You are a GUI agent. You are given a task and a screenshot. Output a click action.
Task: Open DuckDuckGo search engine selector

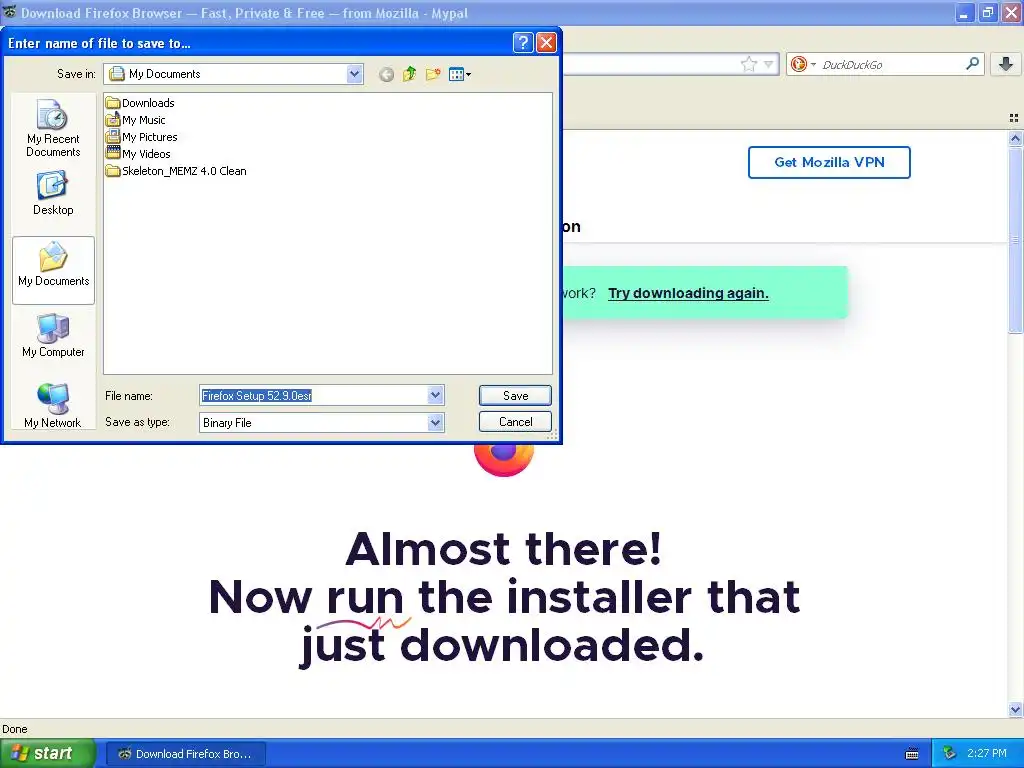(x=803, y=64)
